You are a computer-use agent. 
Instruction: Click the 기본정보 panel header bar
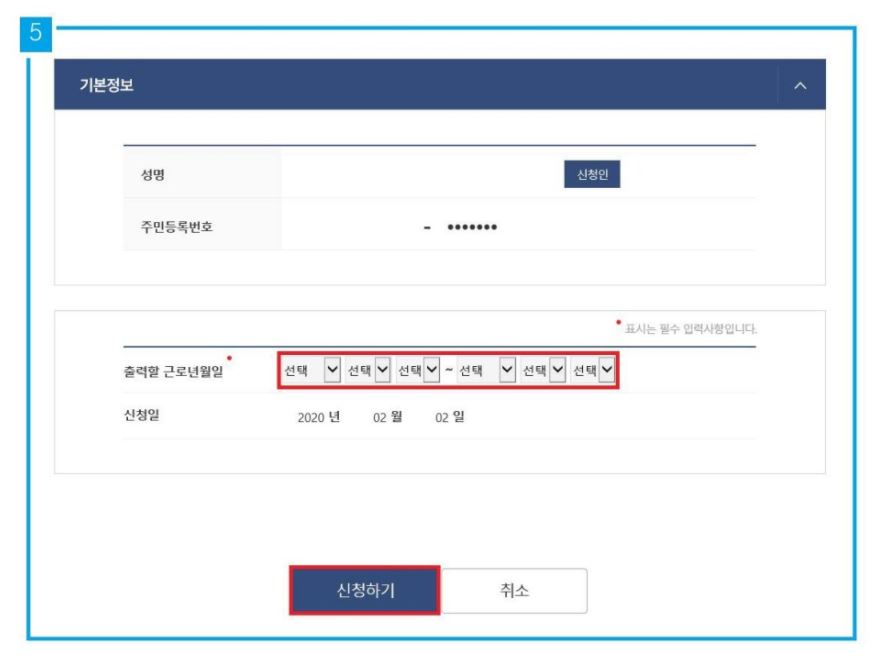click(x=400, y=87)
